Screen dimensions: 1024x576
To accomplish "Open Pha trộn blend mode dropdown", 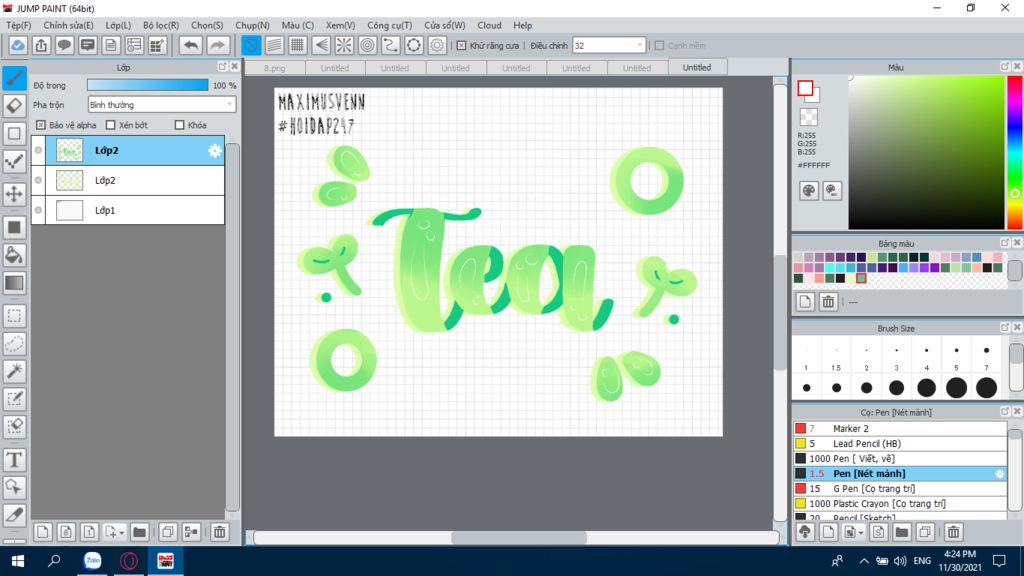I will pyautogui.click(x=161, y=104).
